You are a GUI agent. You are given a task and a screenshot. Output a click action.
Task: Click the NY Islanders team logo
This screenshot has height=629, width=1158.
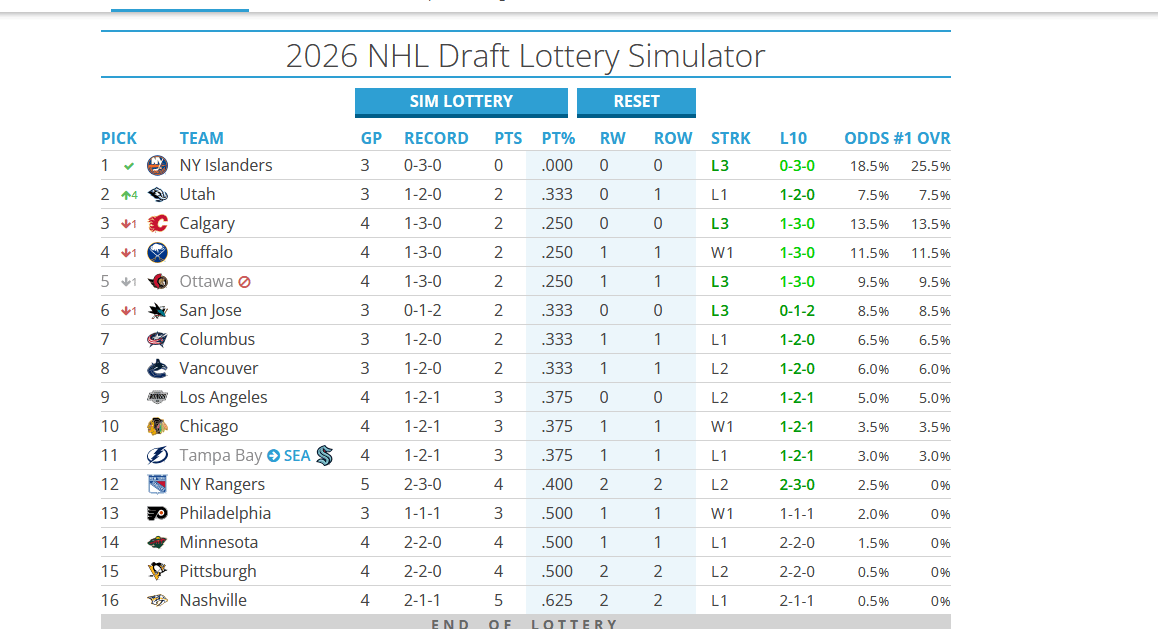(157, 166)
